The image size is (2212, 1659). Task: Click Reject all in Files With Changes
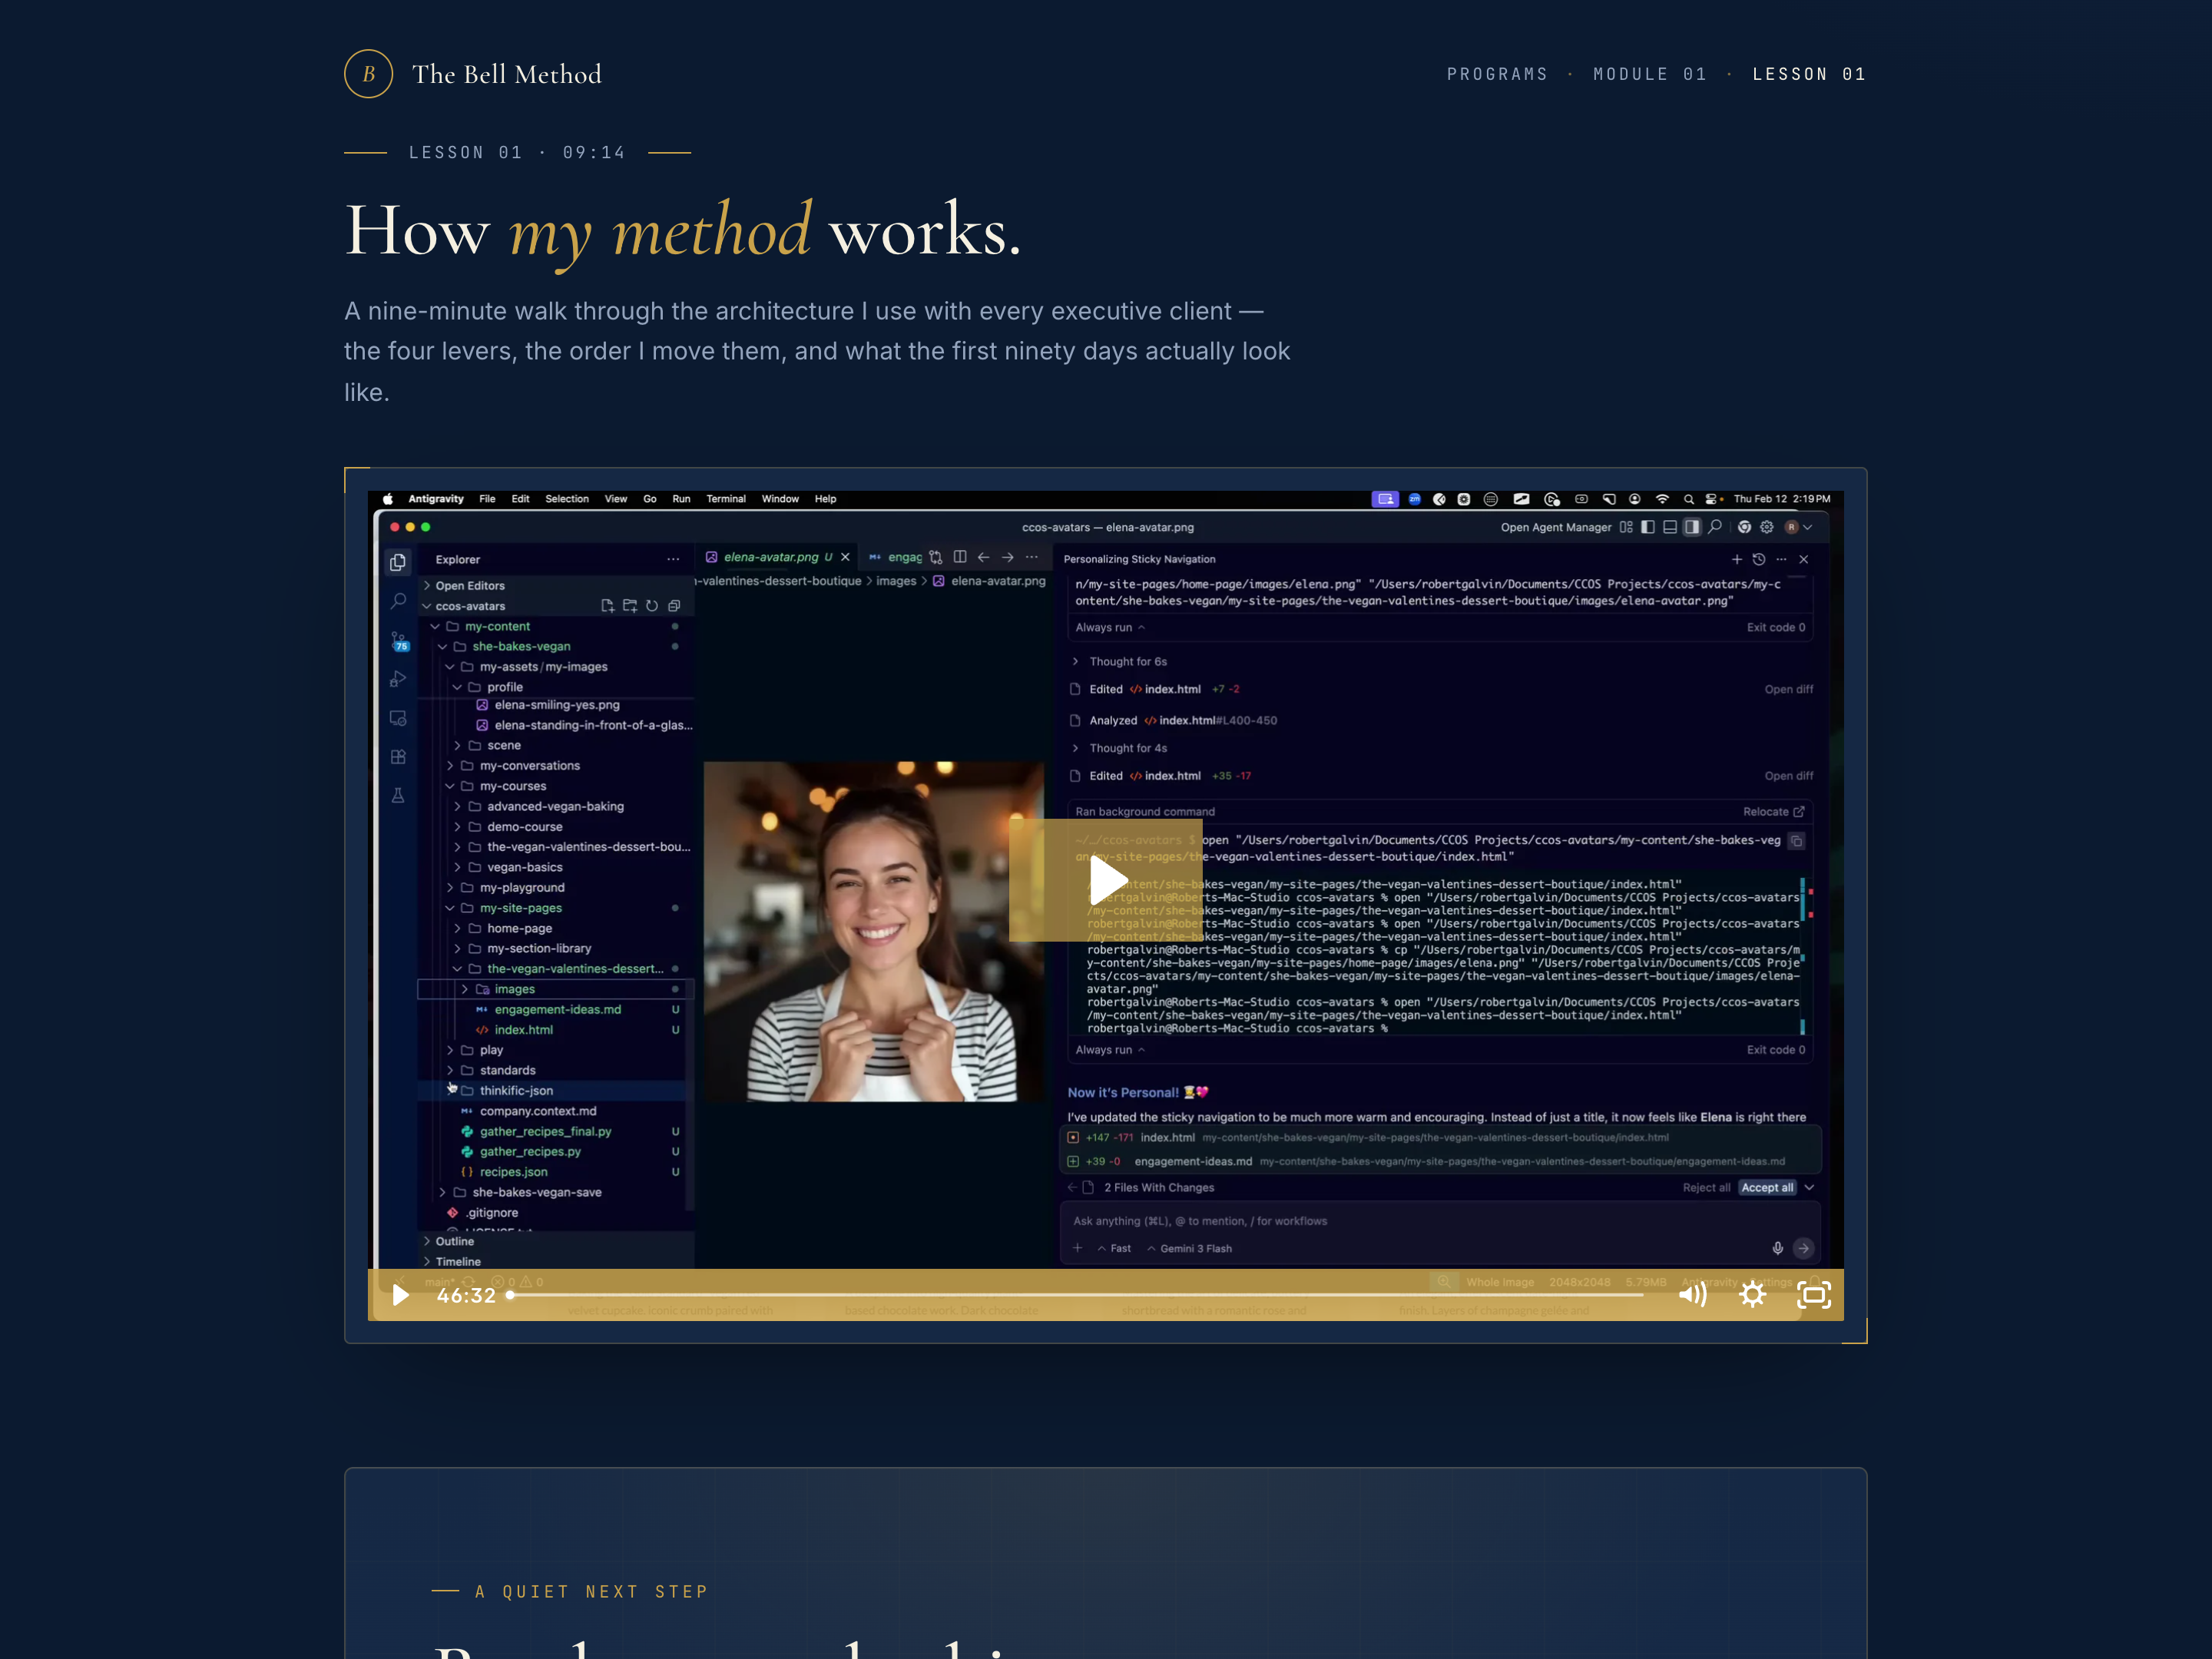(x=1706, y=1187)
